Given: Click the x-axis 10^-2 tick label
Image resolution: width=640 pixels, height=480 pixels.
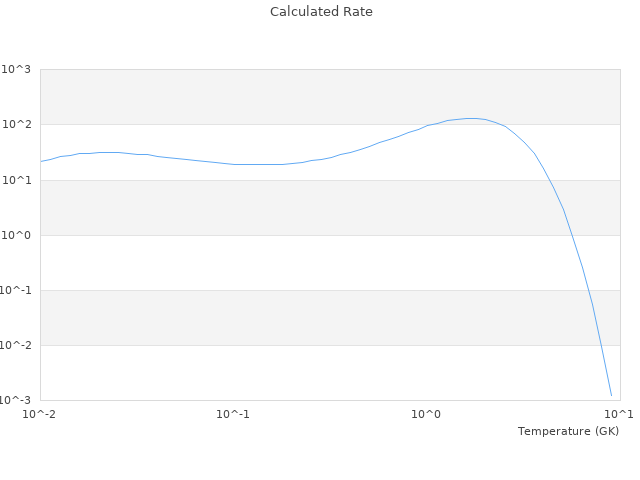Looking at the screenshot, I should point(40,414).
